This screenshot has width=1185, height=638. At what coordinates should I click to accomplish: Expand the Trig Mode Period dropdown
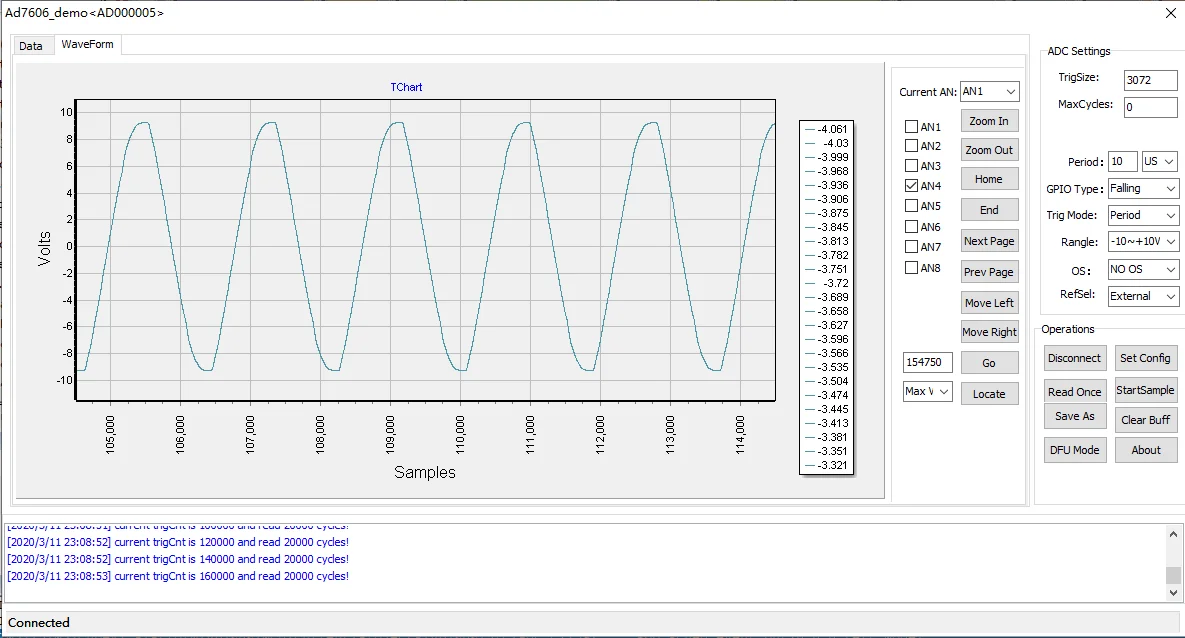pyautogui.click(x=1143, y=215)
